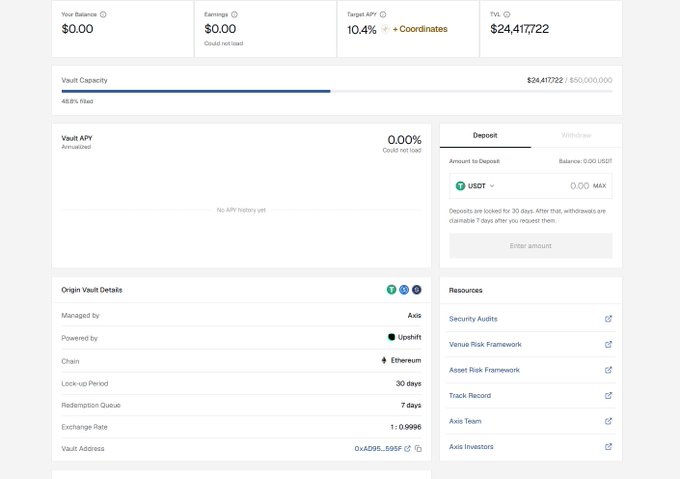Open the USDT token dropdown chevron
This screenshot has height=479, width=680.
tap(492, 186)
